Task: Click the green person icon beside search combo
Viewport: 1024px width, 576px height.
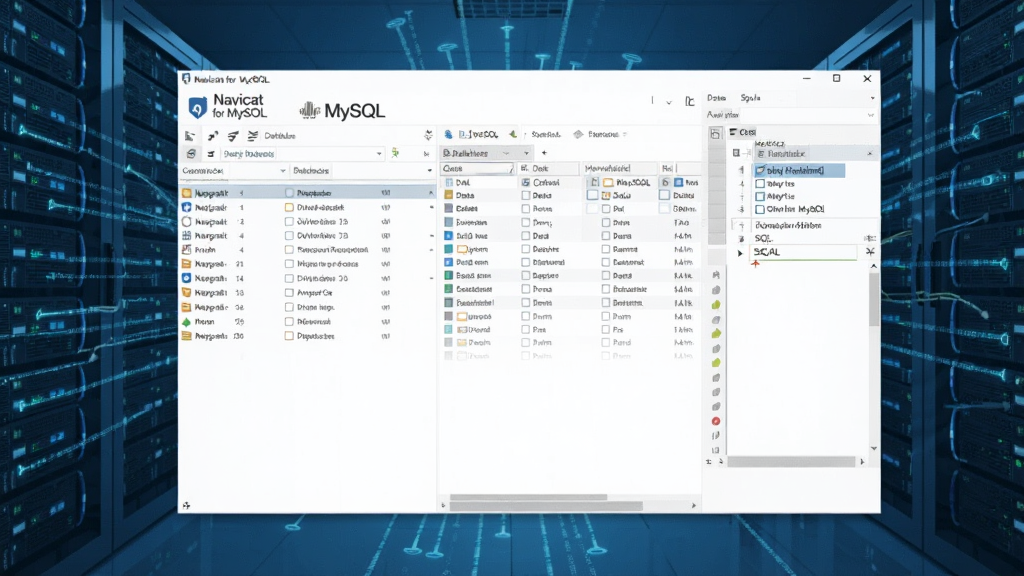Action: (x=395, y=153)
